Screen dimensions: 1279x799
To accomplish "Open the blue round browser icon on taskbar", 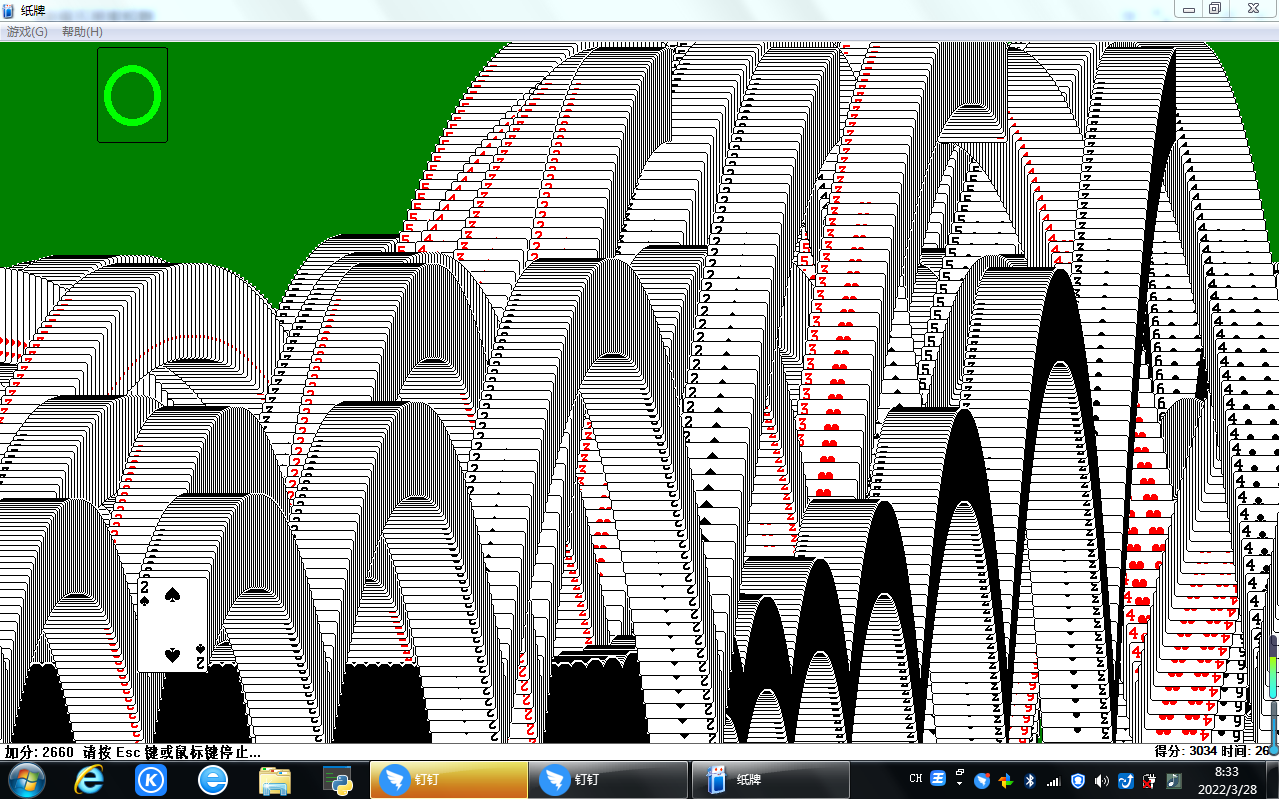I will click(213, 780).
